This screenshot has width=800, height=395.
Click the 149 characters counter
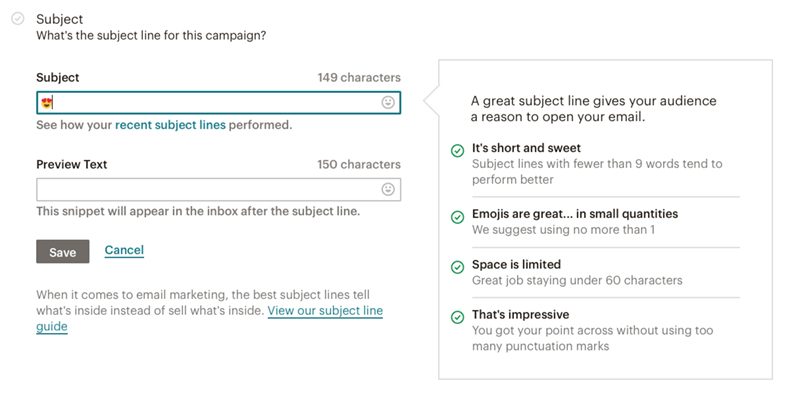pyautogui.click(x=359, y=78)
